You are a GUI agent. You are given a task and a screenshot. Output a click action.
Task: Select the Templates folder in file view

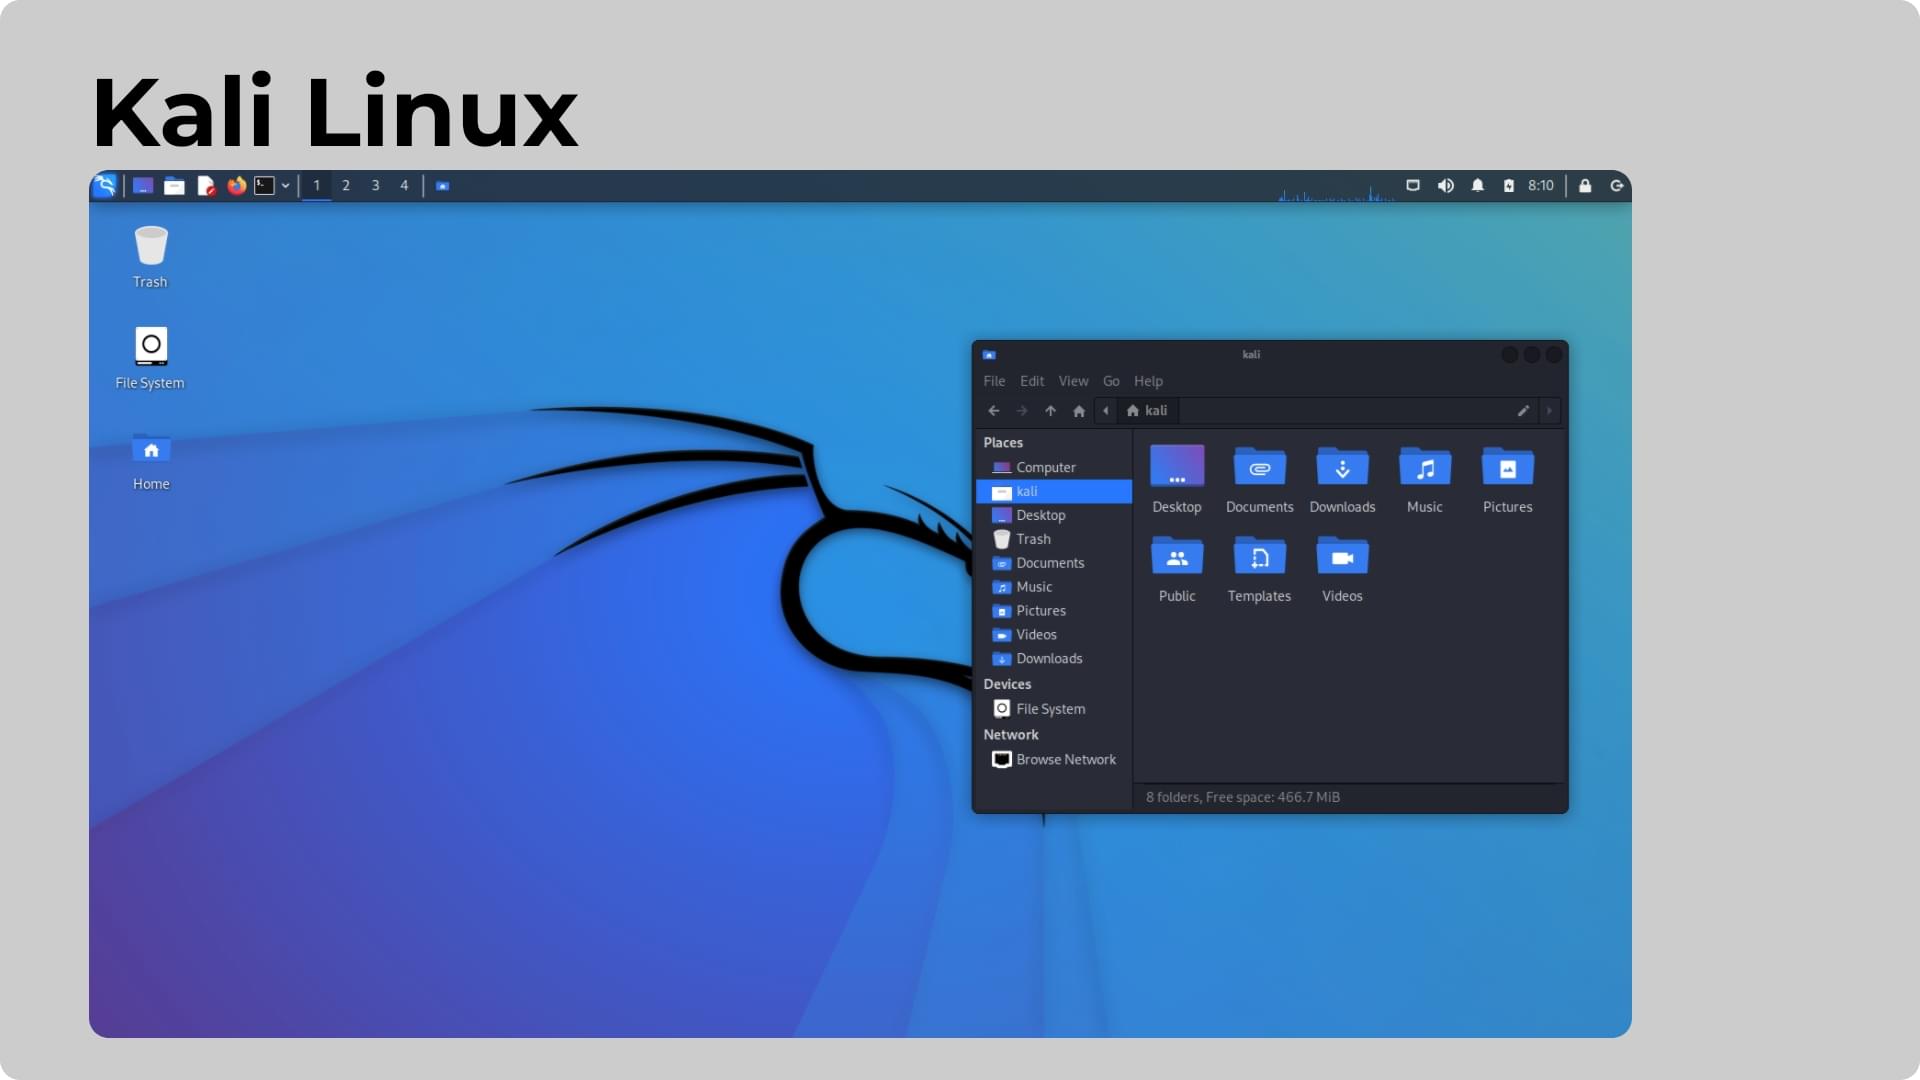pos(1260,569)
